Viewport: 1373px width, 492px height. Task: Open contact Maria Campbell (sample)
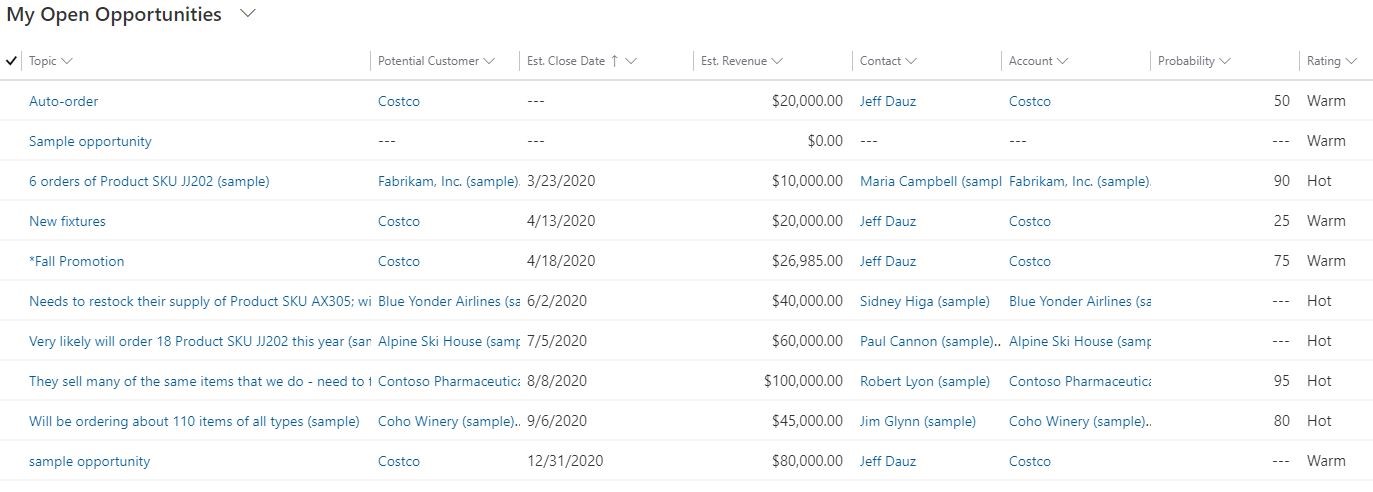(930, 181)
